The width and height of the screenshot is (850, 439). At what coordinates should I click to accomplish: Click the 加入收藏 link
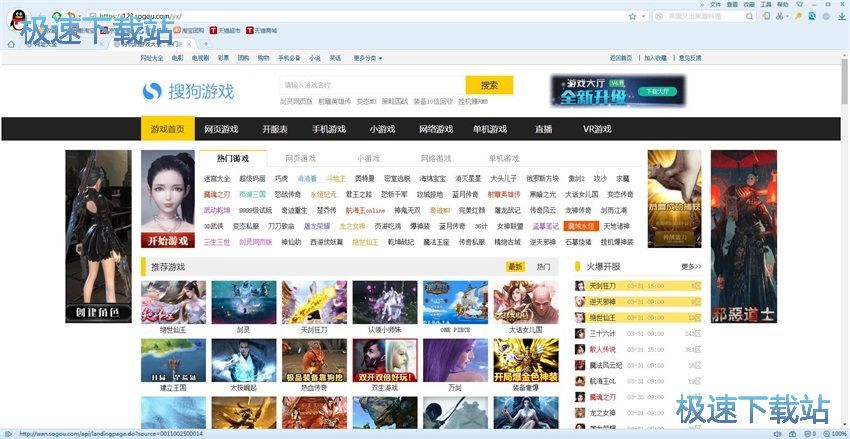pos(655,58)
